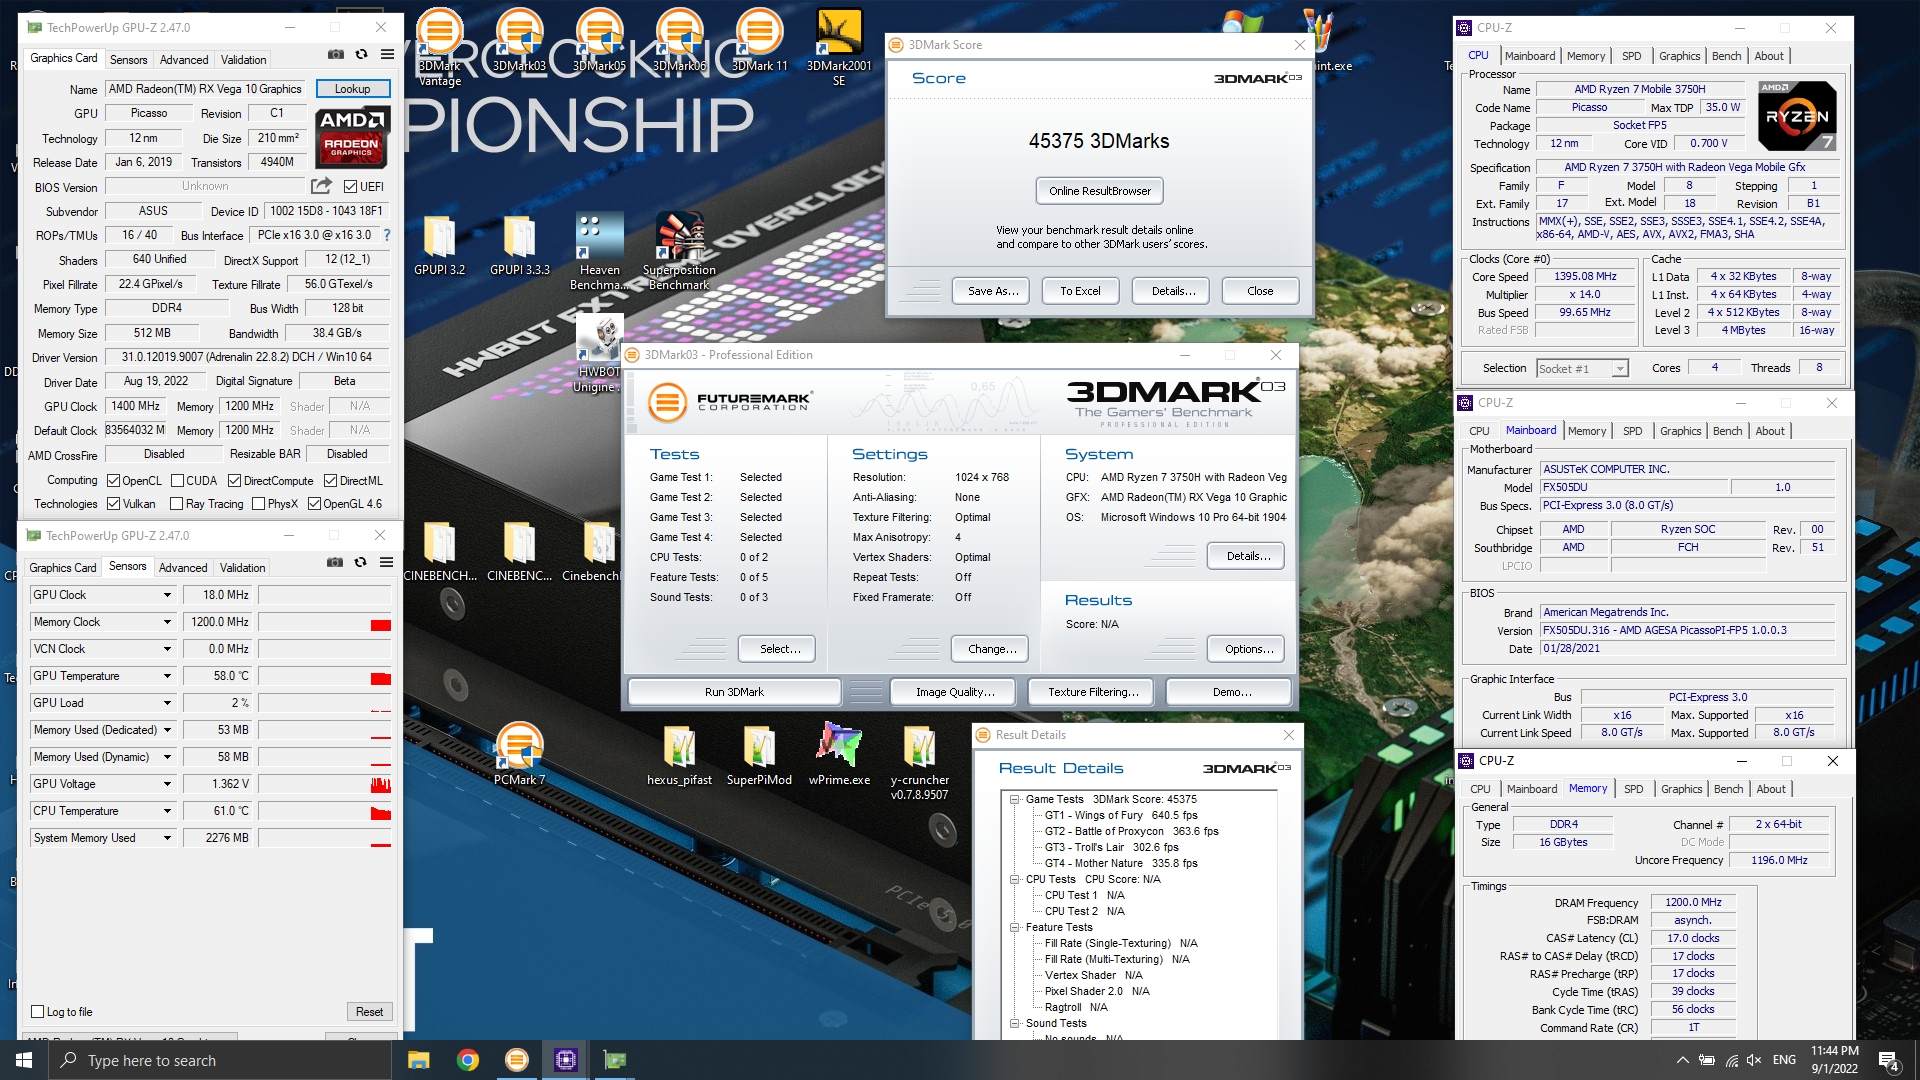The width and height of the screenshot is (1920, 1080).
Task: Click GPU Temperature sensor graph
Action: click(x=325, y=676)
